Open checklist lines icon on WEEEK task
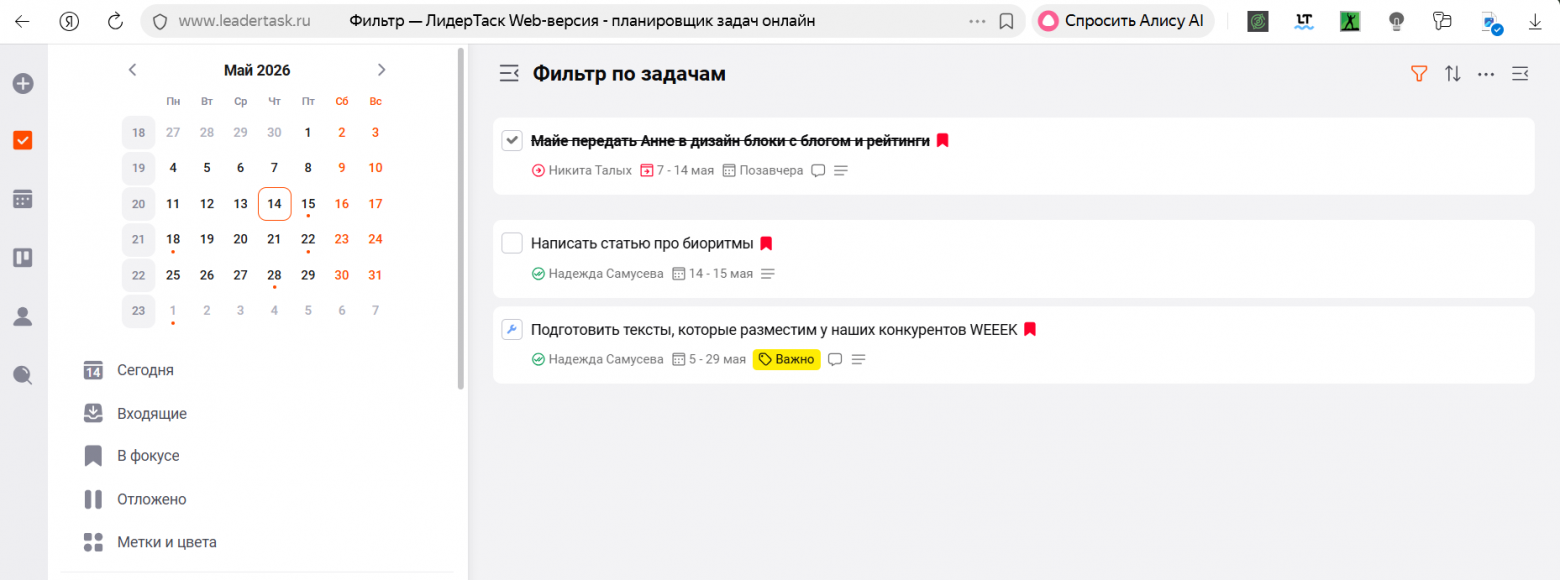The image size is (1560, 580). (x=858, y=360)
